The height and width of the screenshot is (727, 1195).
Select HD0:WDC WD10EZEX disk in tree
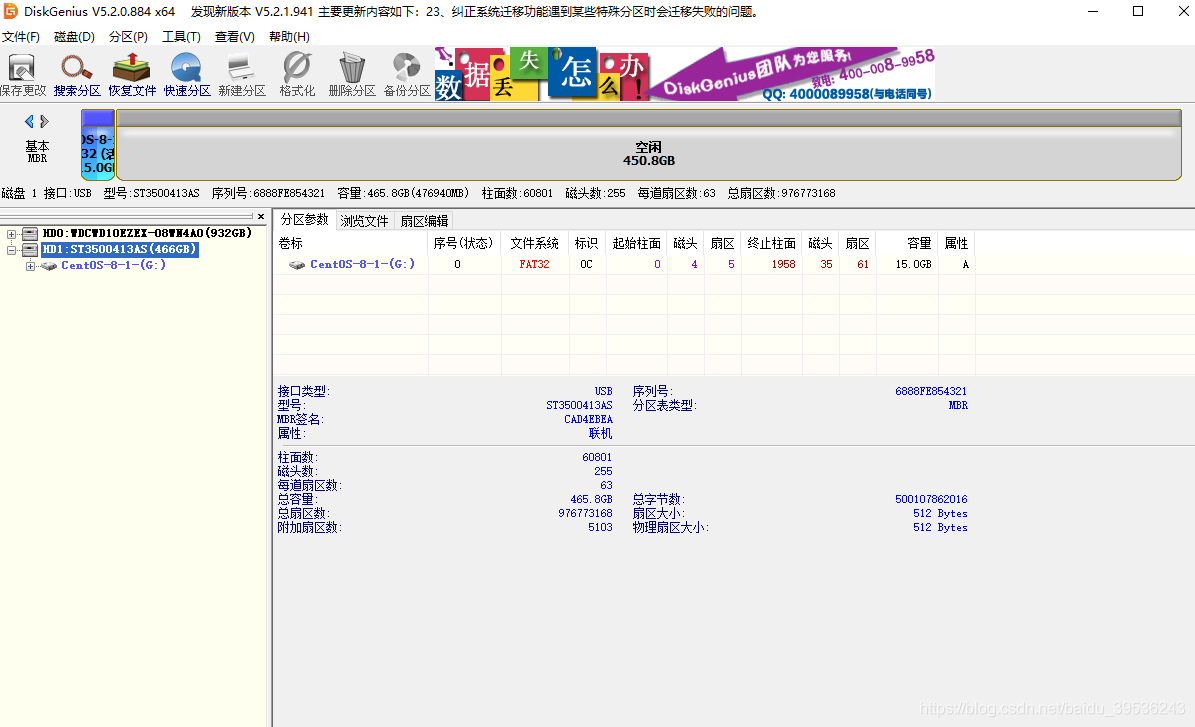147,233
